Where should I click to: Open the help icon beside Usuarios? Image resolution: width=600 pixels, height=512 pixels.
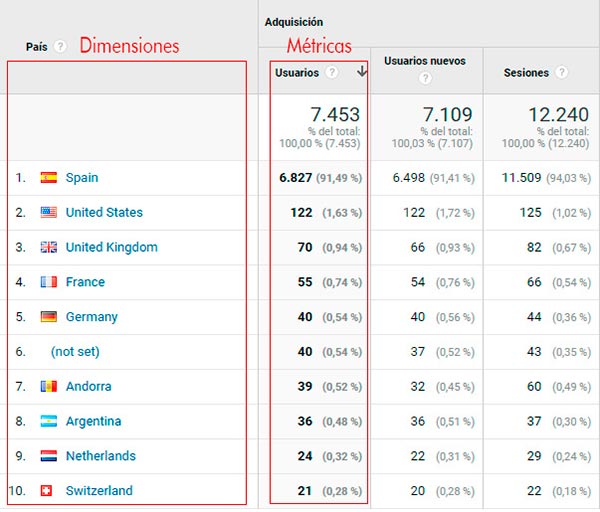332,72
